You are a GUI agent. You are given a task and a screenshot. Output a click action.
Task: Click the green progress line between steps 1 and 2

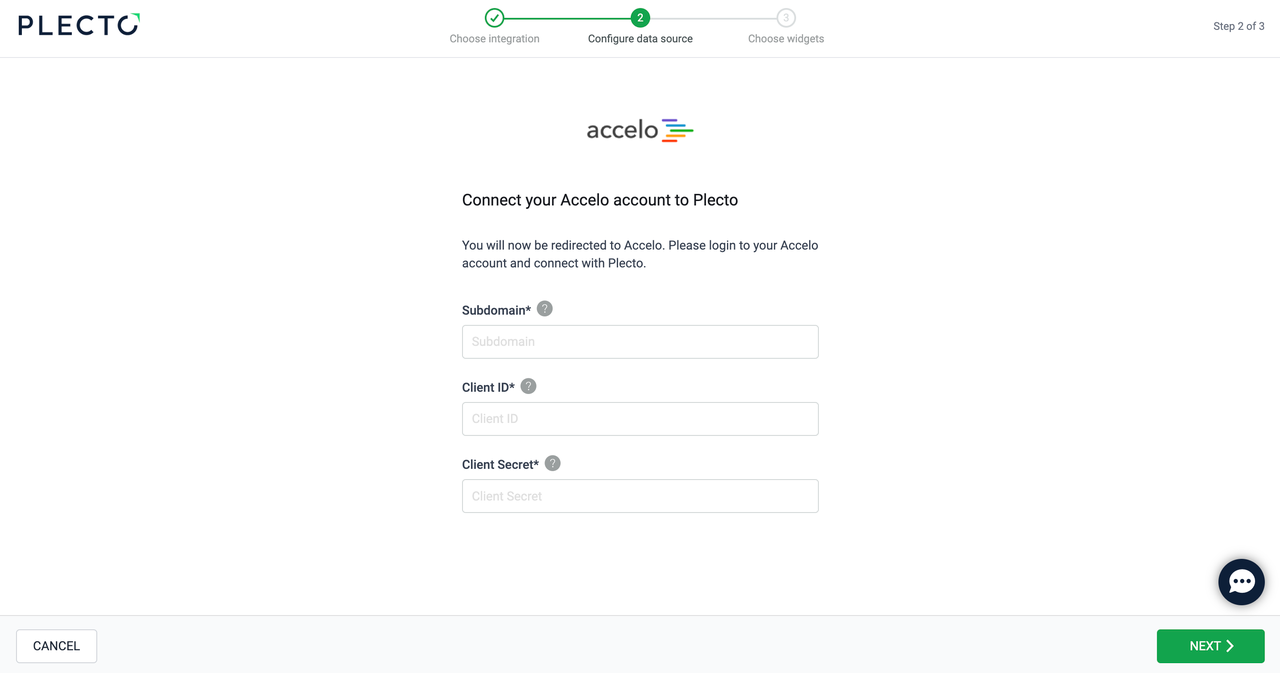(567, 18)
